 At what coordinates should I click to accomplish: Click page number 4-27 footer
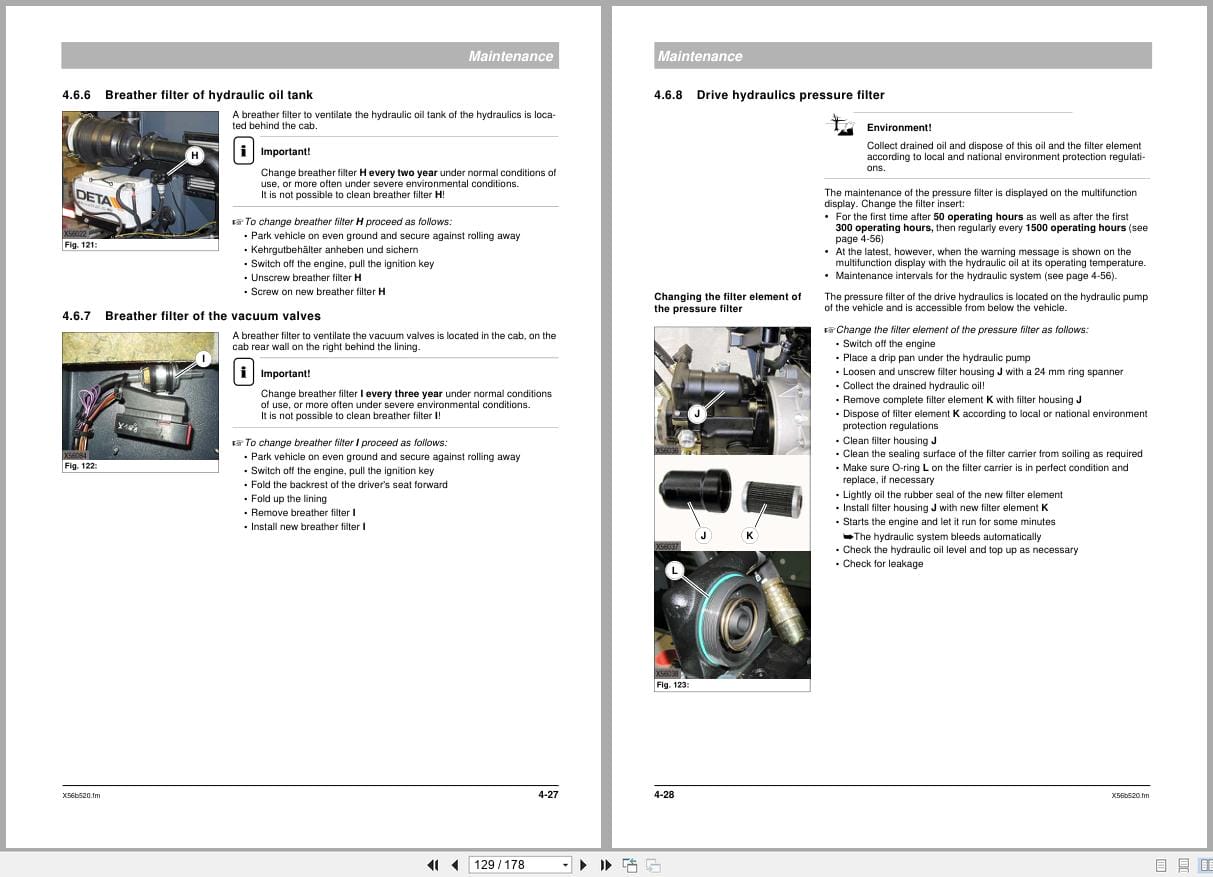click(548, 795)
